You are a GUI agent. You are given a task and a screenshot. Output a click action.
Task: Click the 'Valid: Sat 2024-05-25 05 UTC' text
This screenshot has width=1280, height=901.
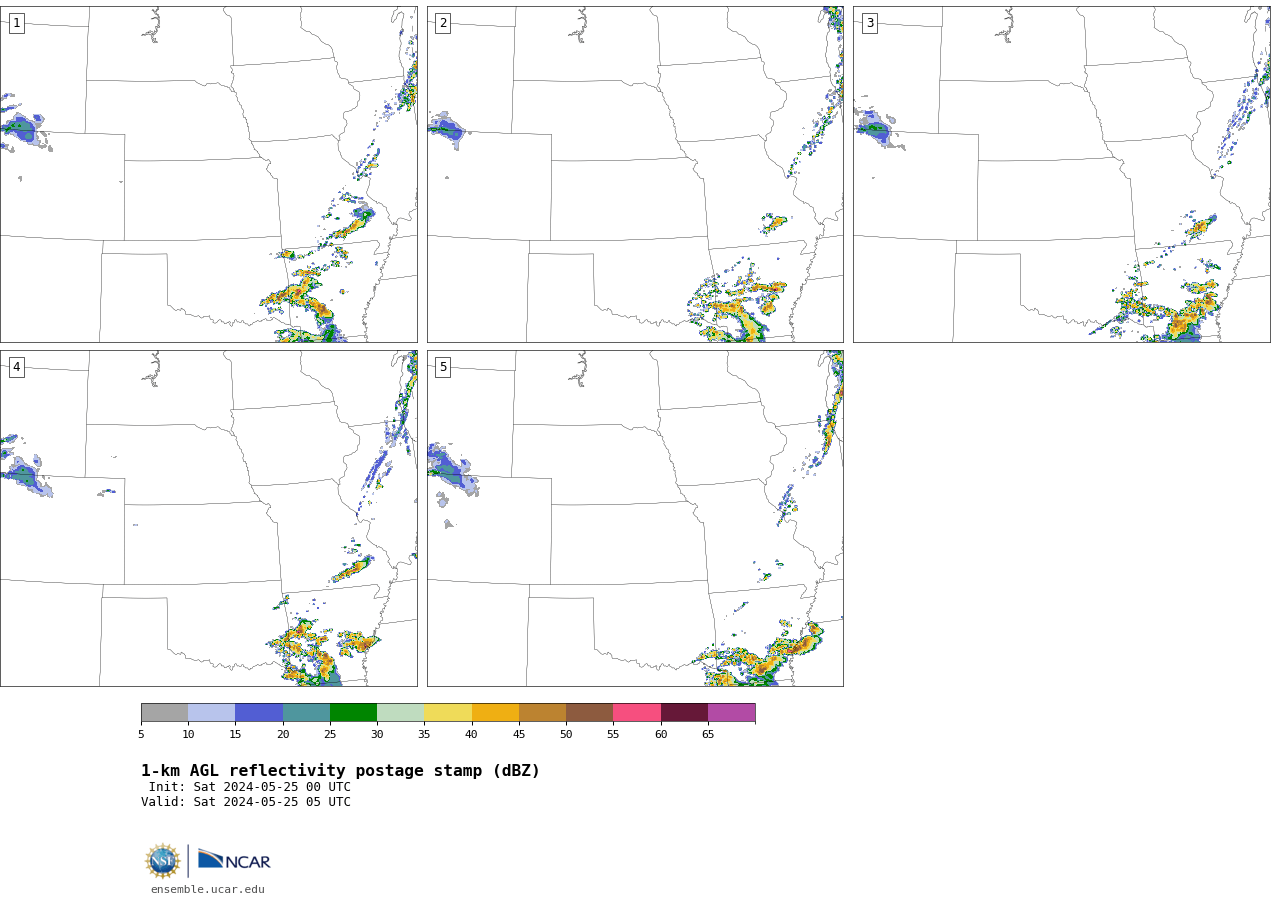pyautogui.click(x=246, y=802)
